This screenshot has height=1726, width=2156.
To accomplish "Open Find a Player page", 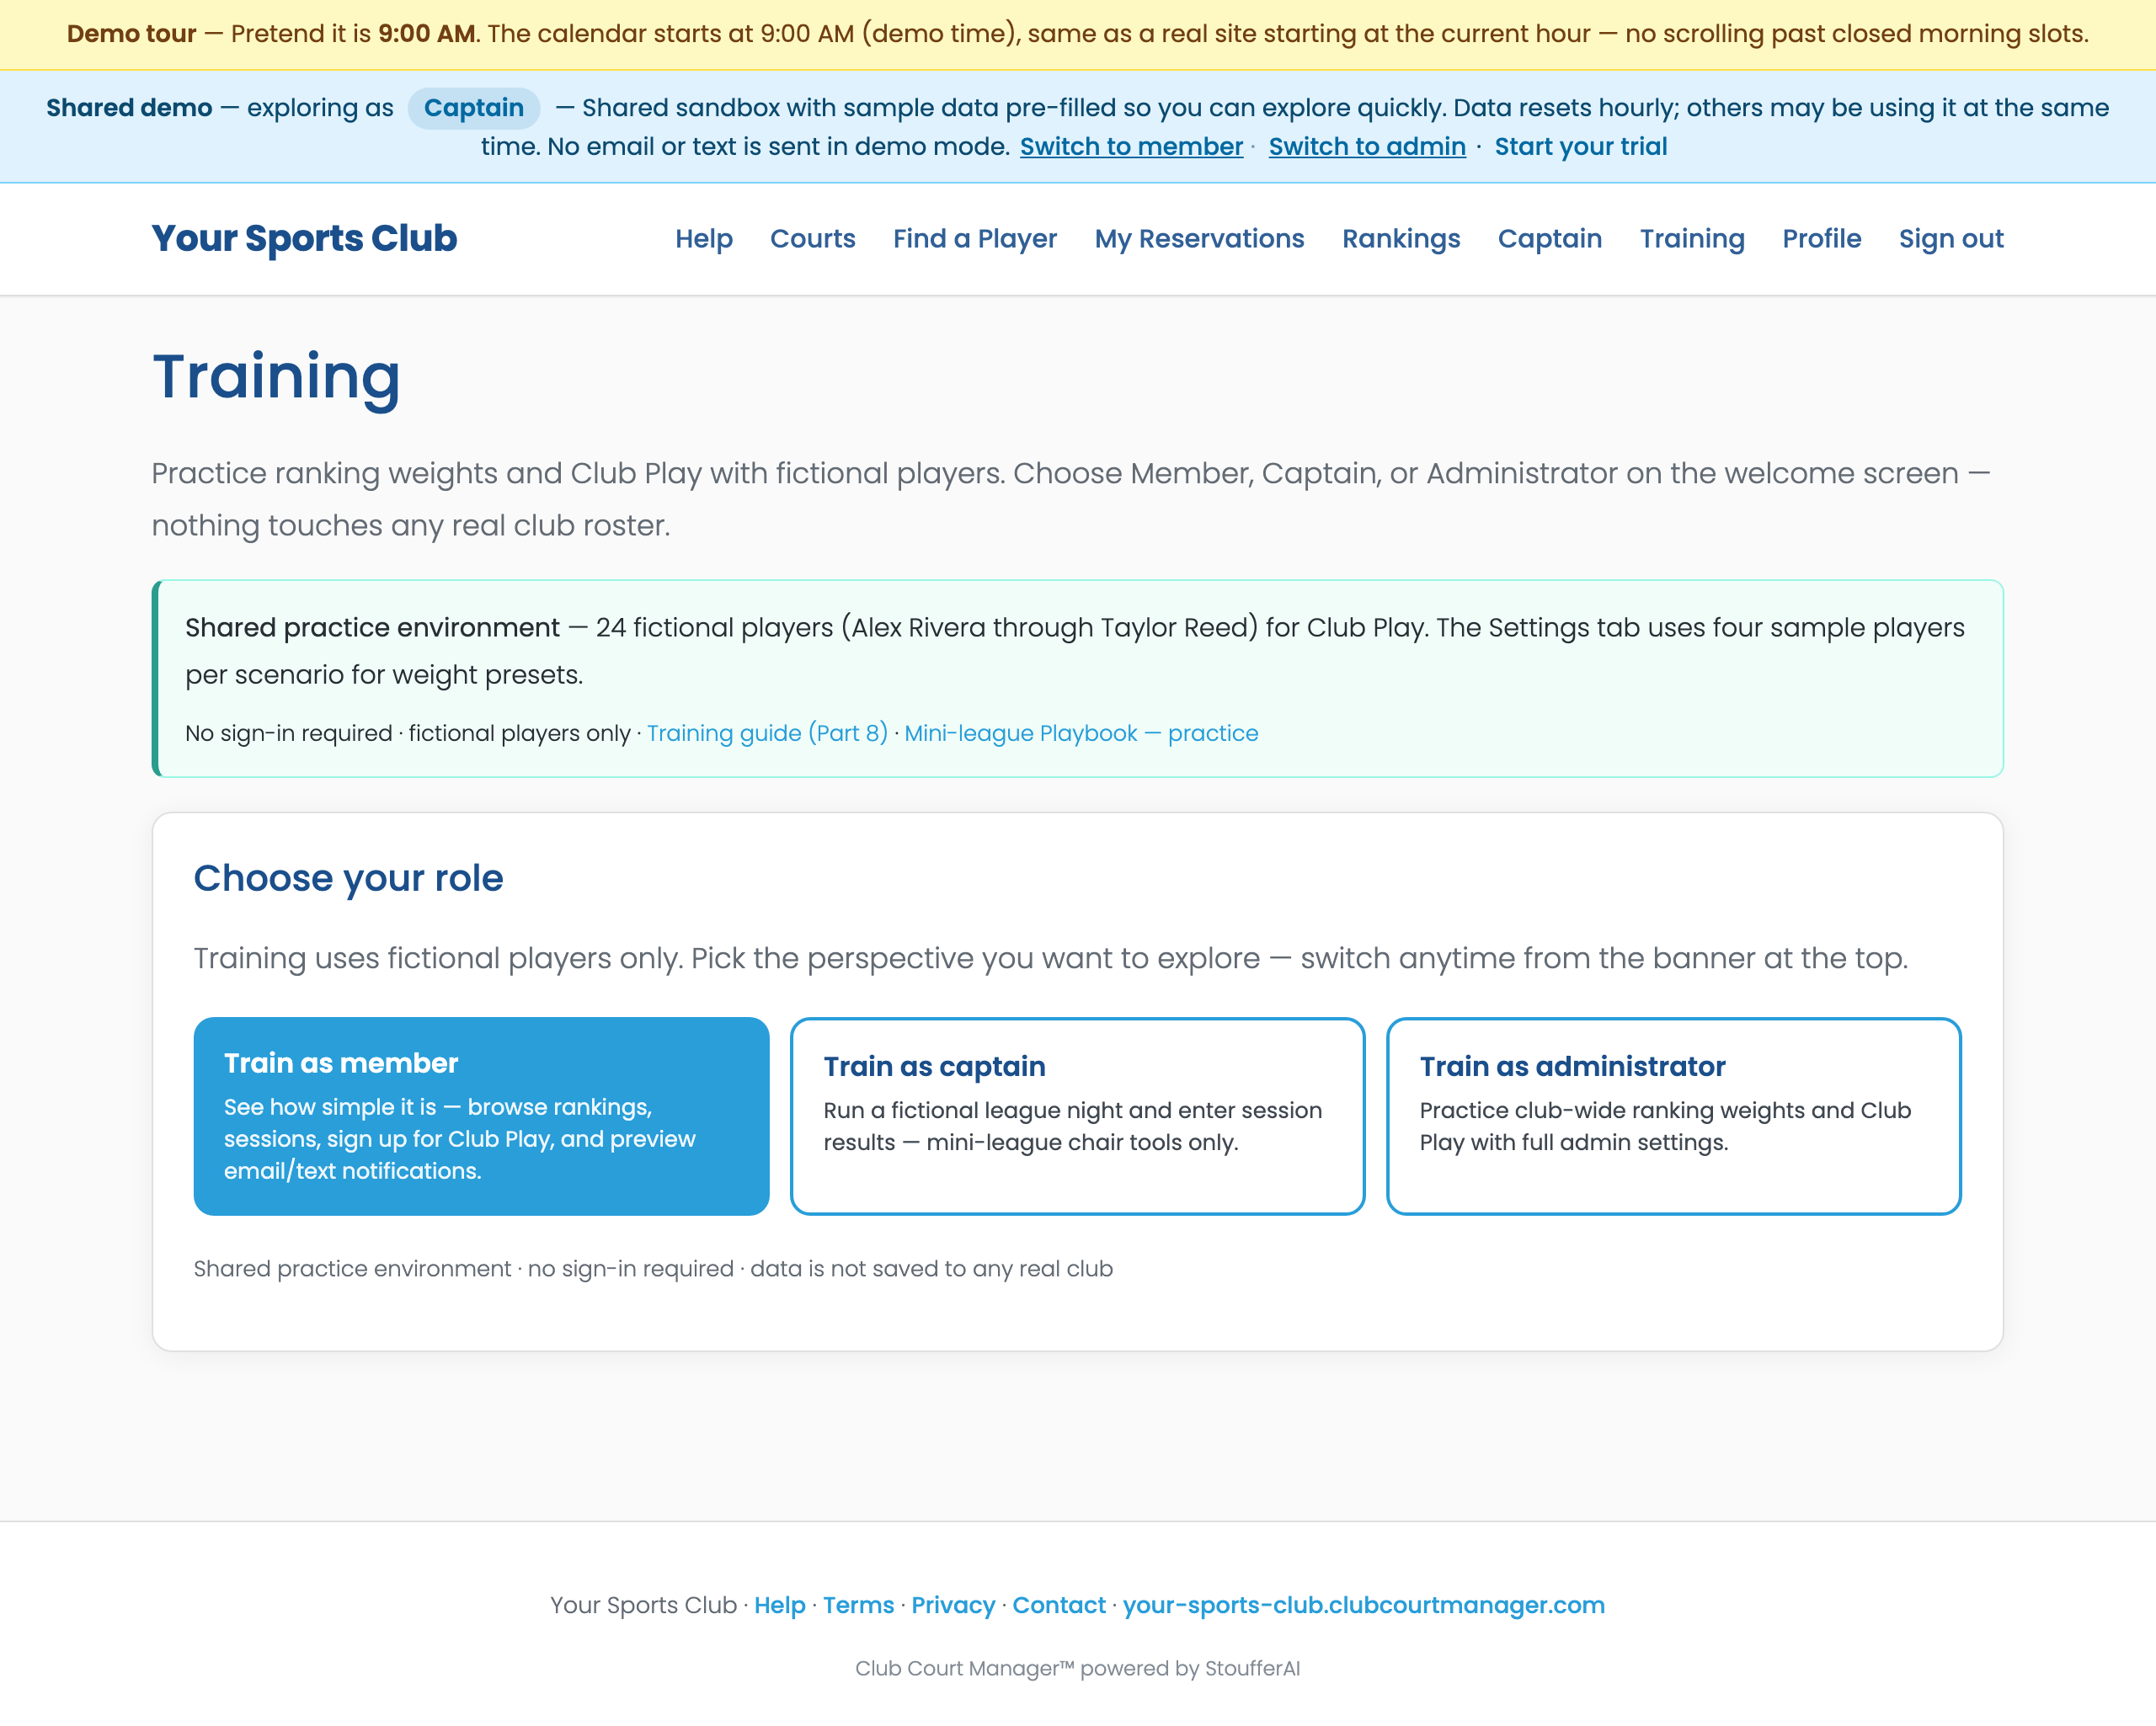I will (x=974, y=238).
